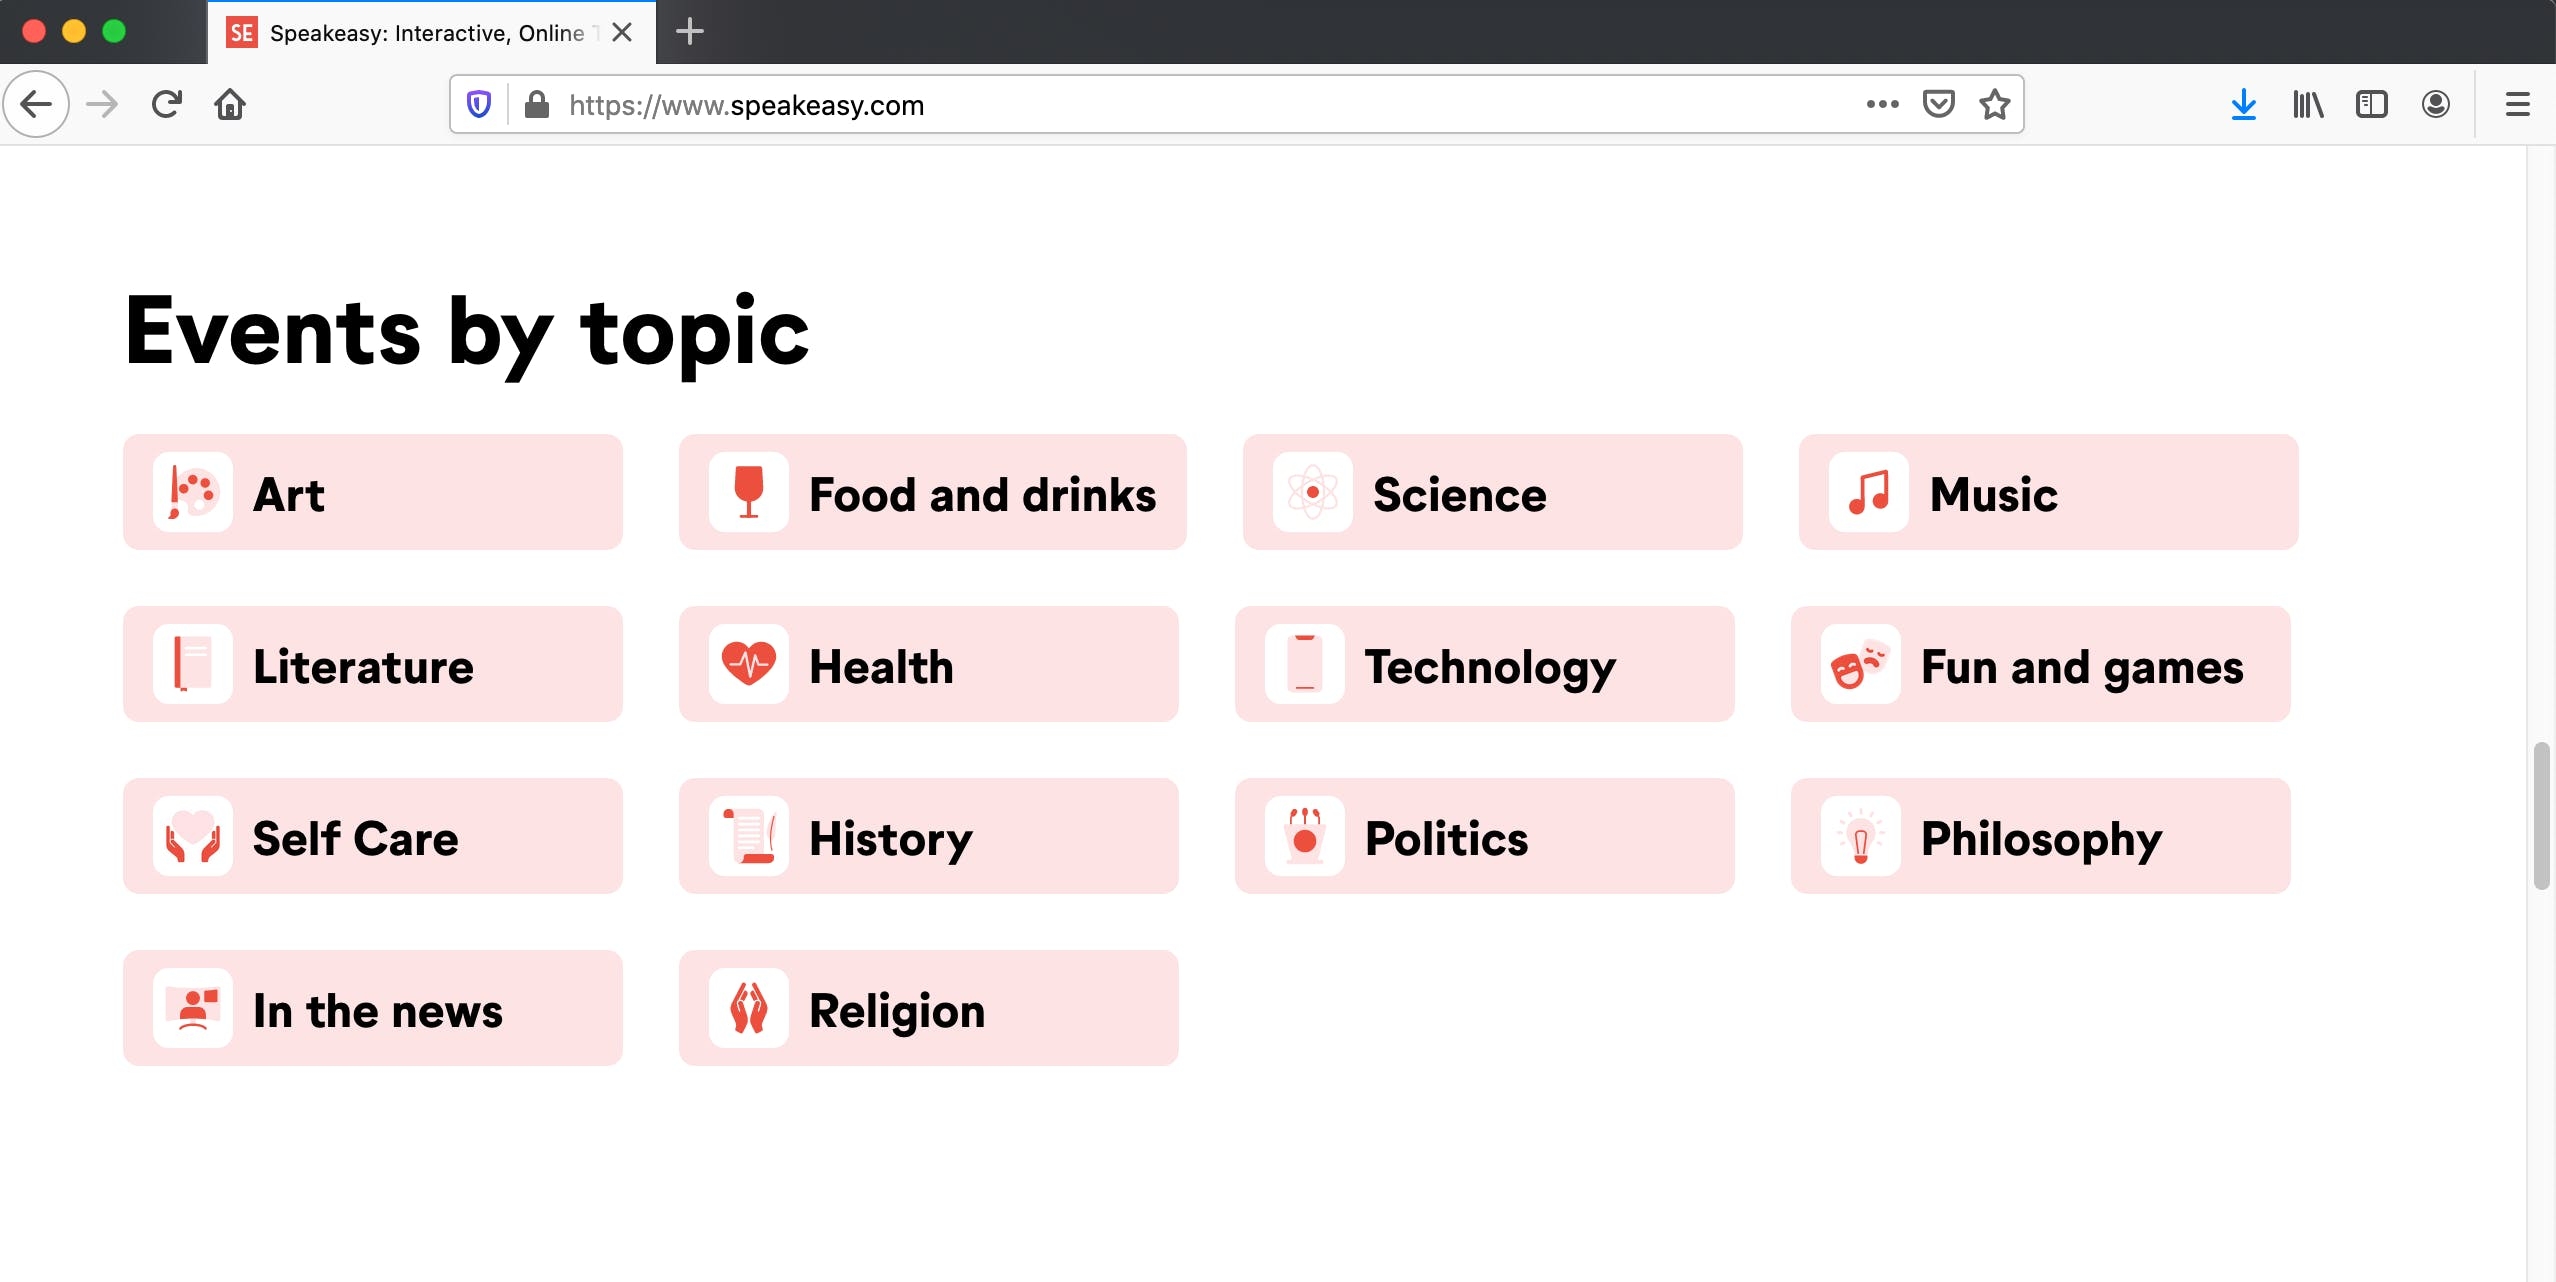
Task: Click the praying hands Religion icon
Action: tap(749, 1008)
